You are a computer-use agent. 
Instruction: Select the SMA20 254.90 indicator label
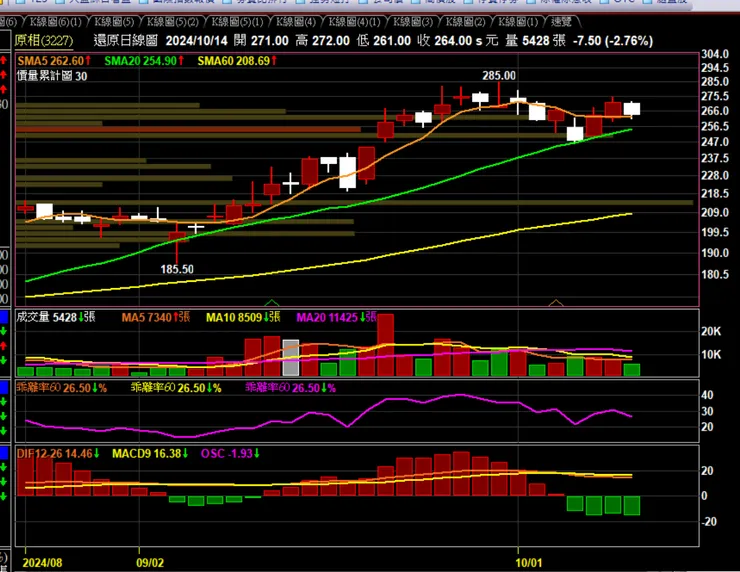pyautogui.click(x=144, y=61)
